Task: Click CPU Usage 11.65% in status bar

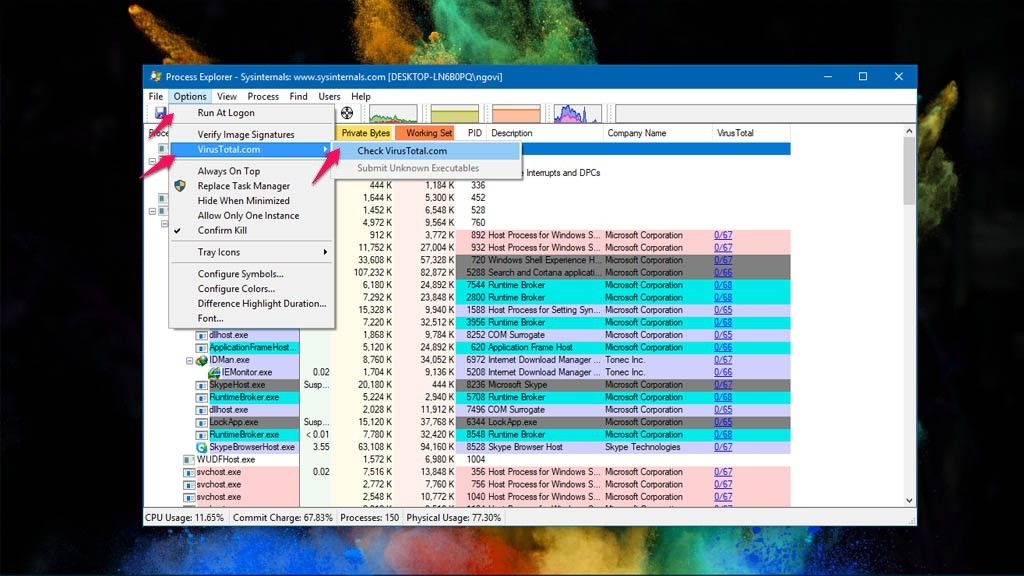Action: pos(184,518)
